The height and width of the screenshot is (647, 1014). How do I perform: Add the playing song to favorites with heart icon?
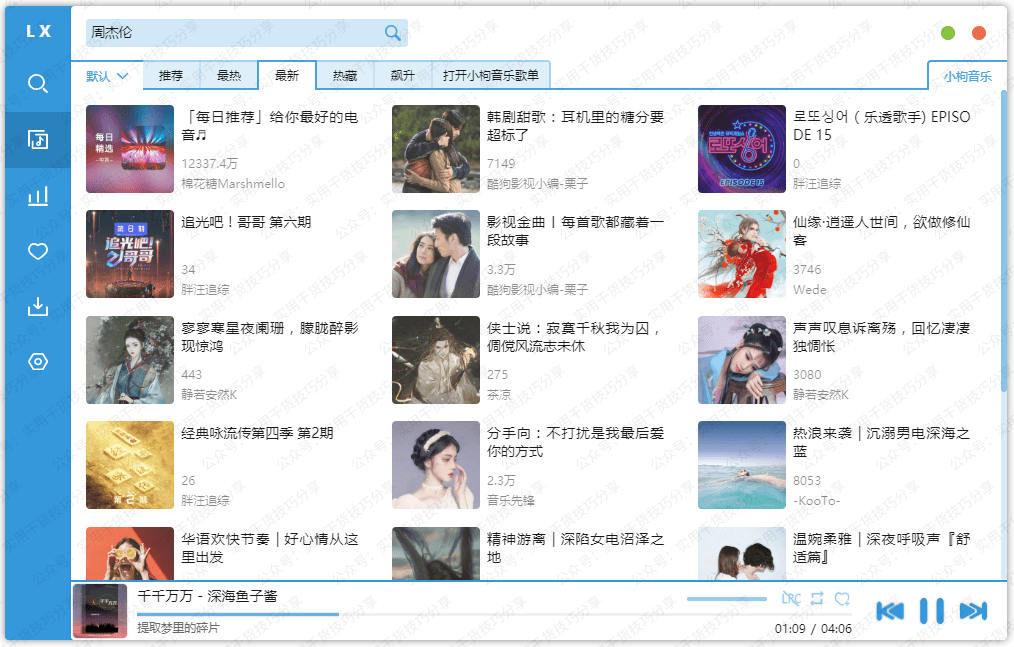(x=843, y=597)
